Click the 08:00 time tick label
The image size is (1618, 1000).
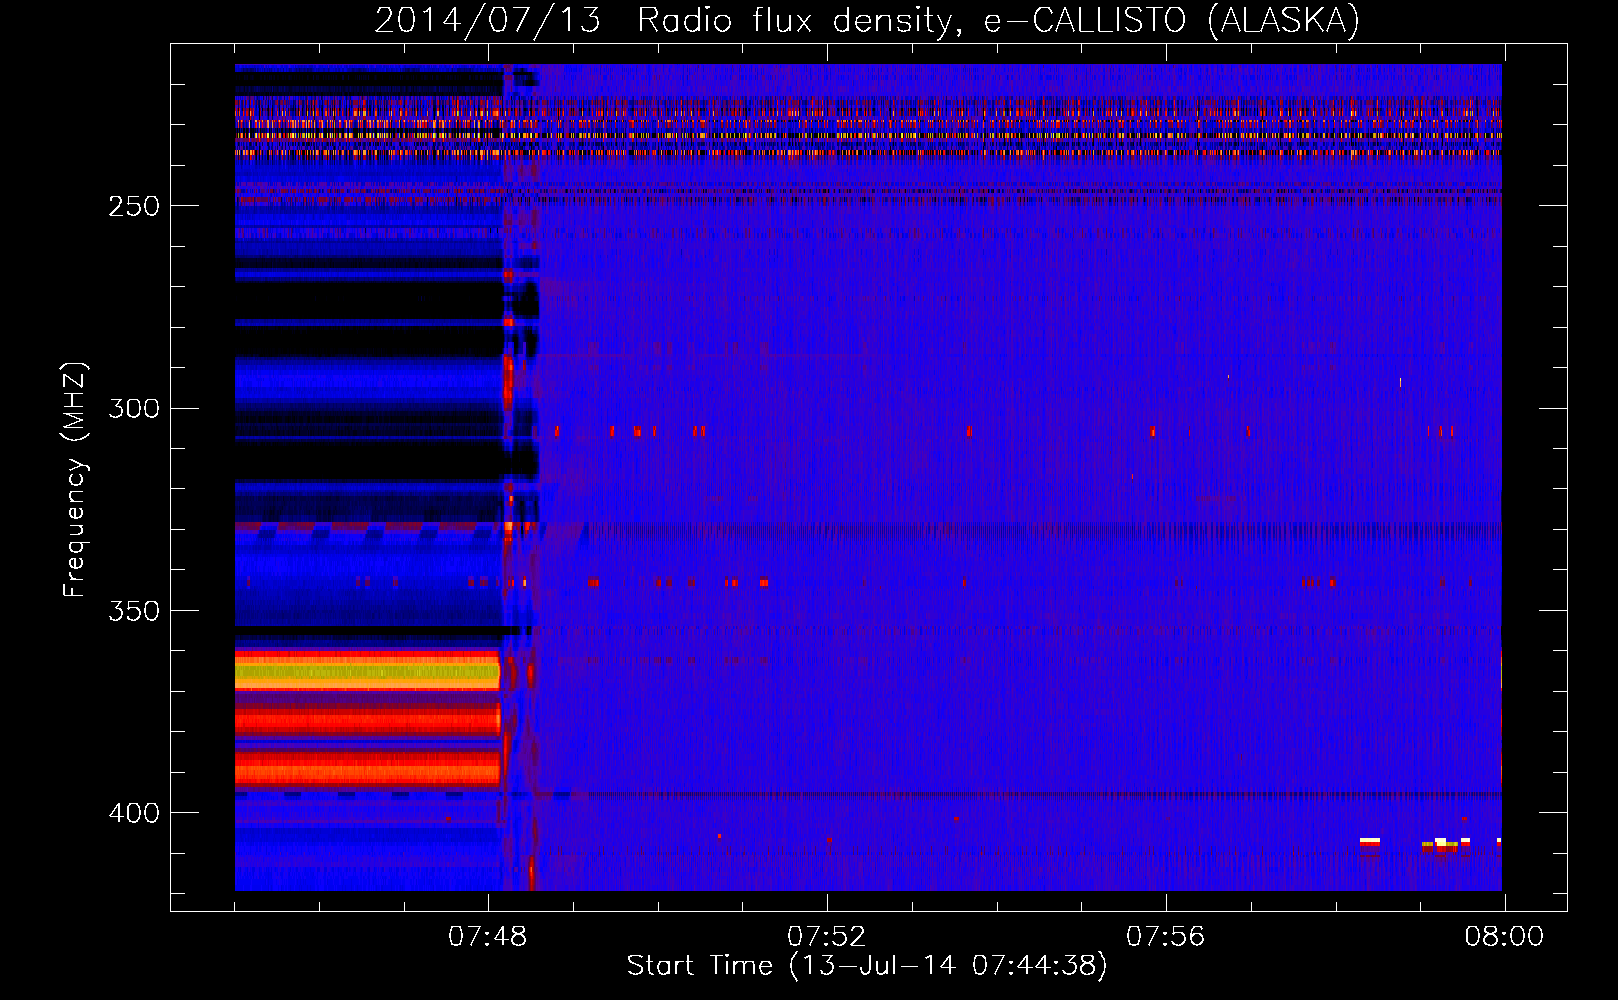[x=1505, y=937]
